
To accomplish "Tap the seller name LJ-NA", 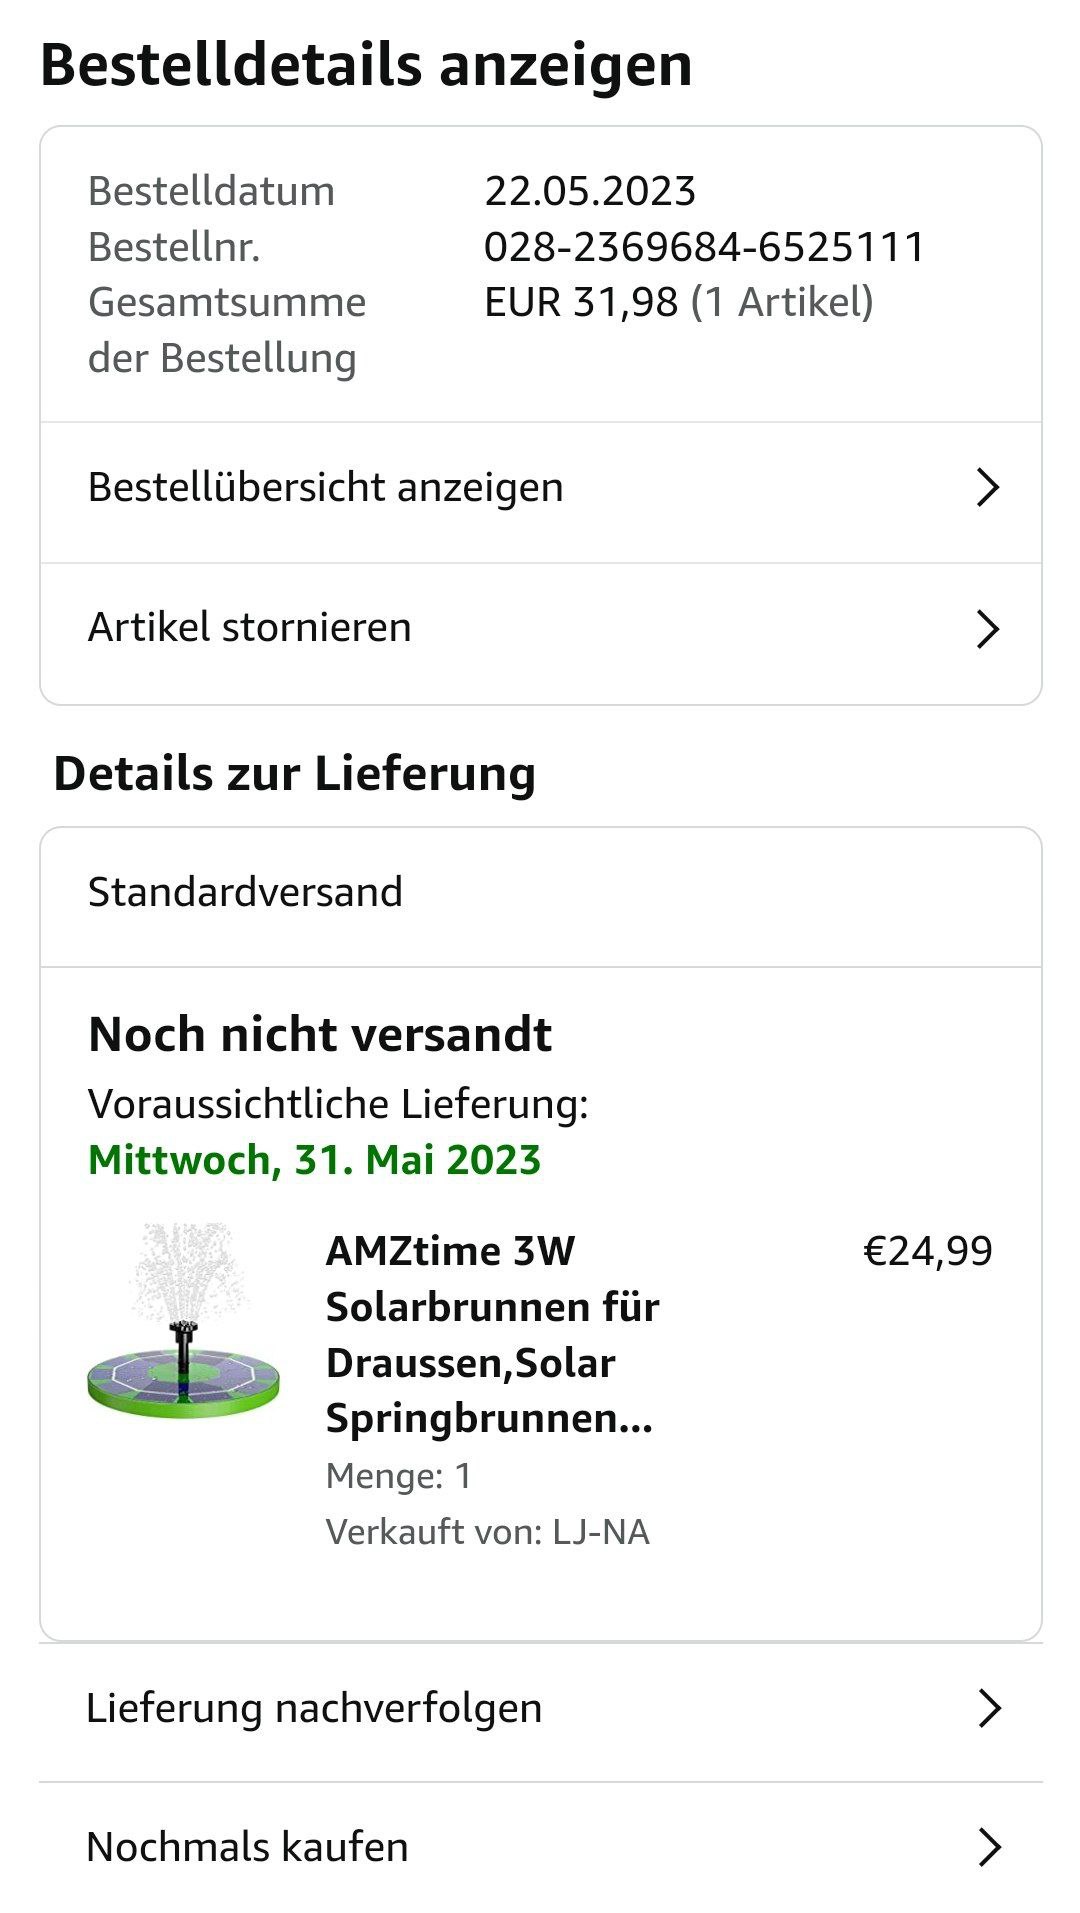I will [600, 1532].
